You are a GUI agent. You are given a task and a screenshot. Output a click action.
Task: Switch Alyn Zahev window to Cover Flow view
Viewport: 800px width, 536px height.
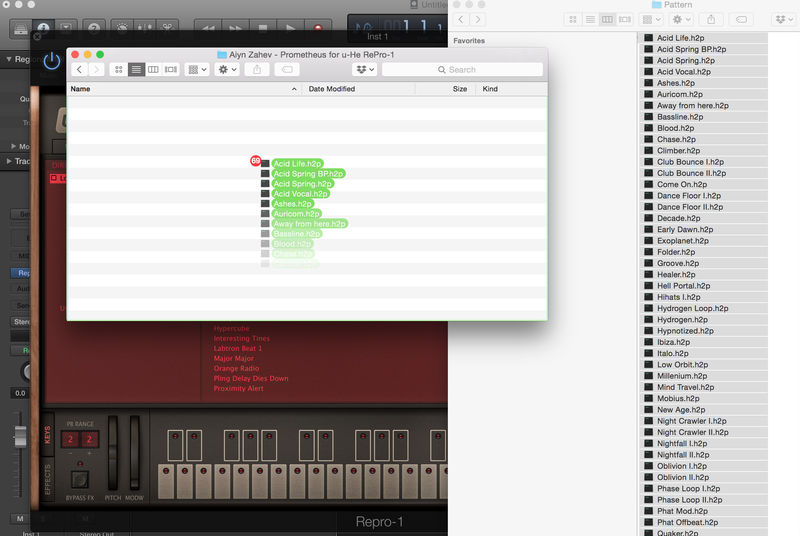(x=170, y=69)
